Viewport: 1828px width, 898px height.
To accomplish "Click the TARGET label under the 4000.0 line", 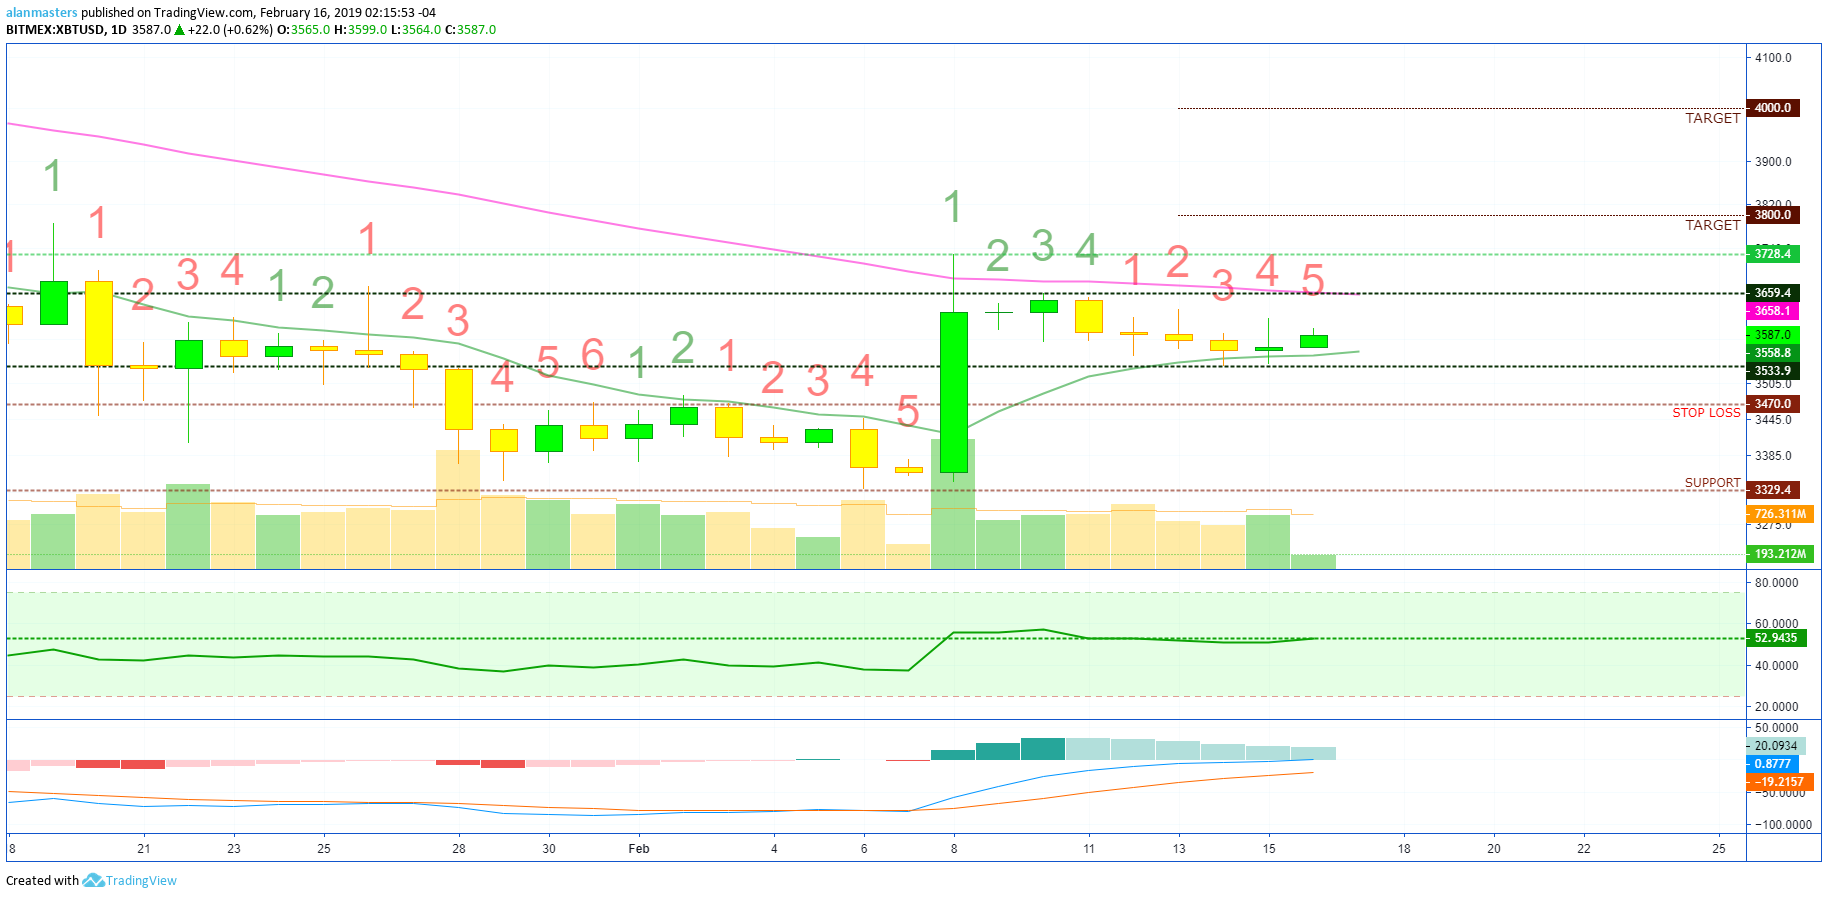I will (x=1712, y=118).
